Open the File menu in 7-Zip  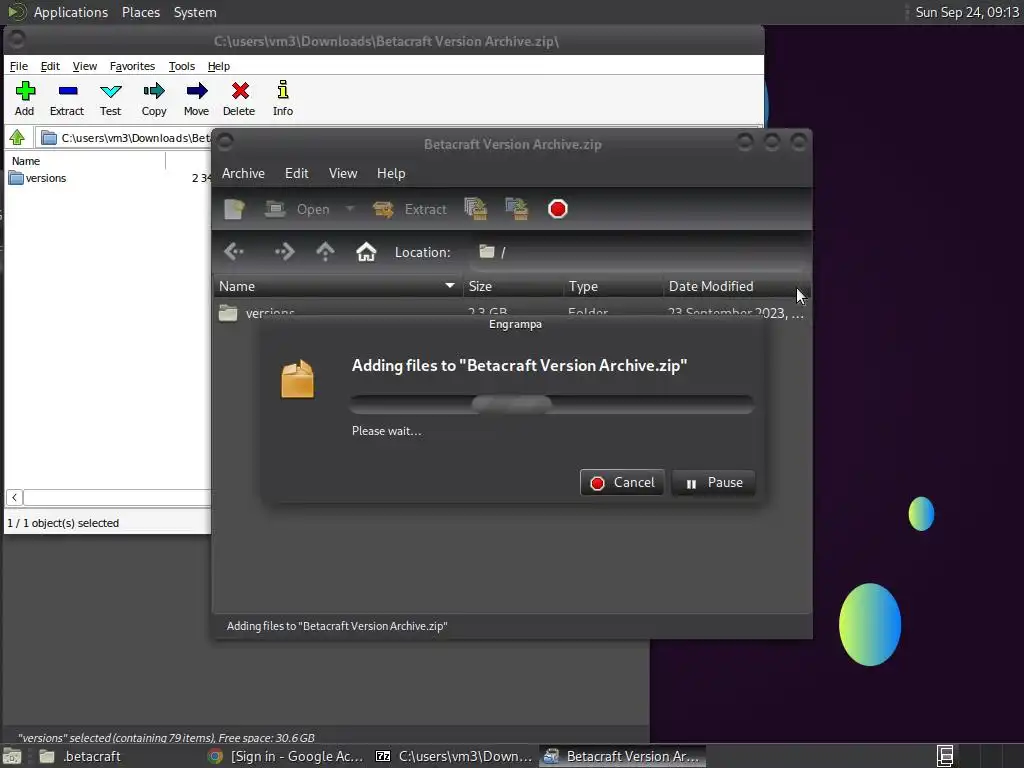point(19,66)
